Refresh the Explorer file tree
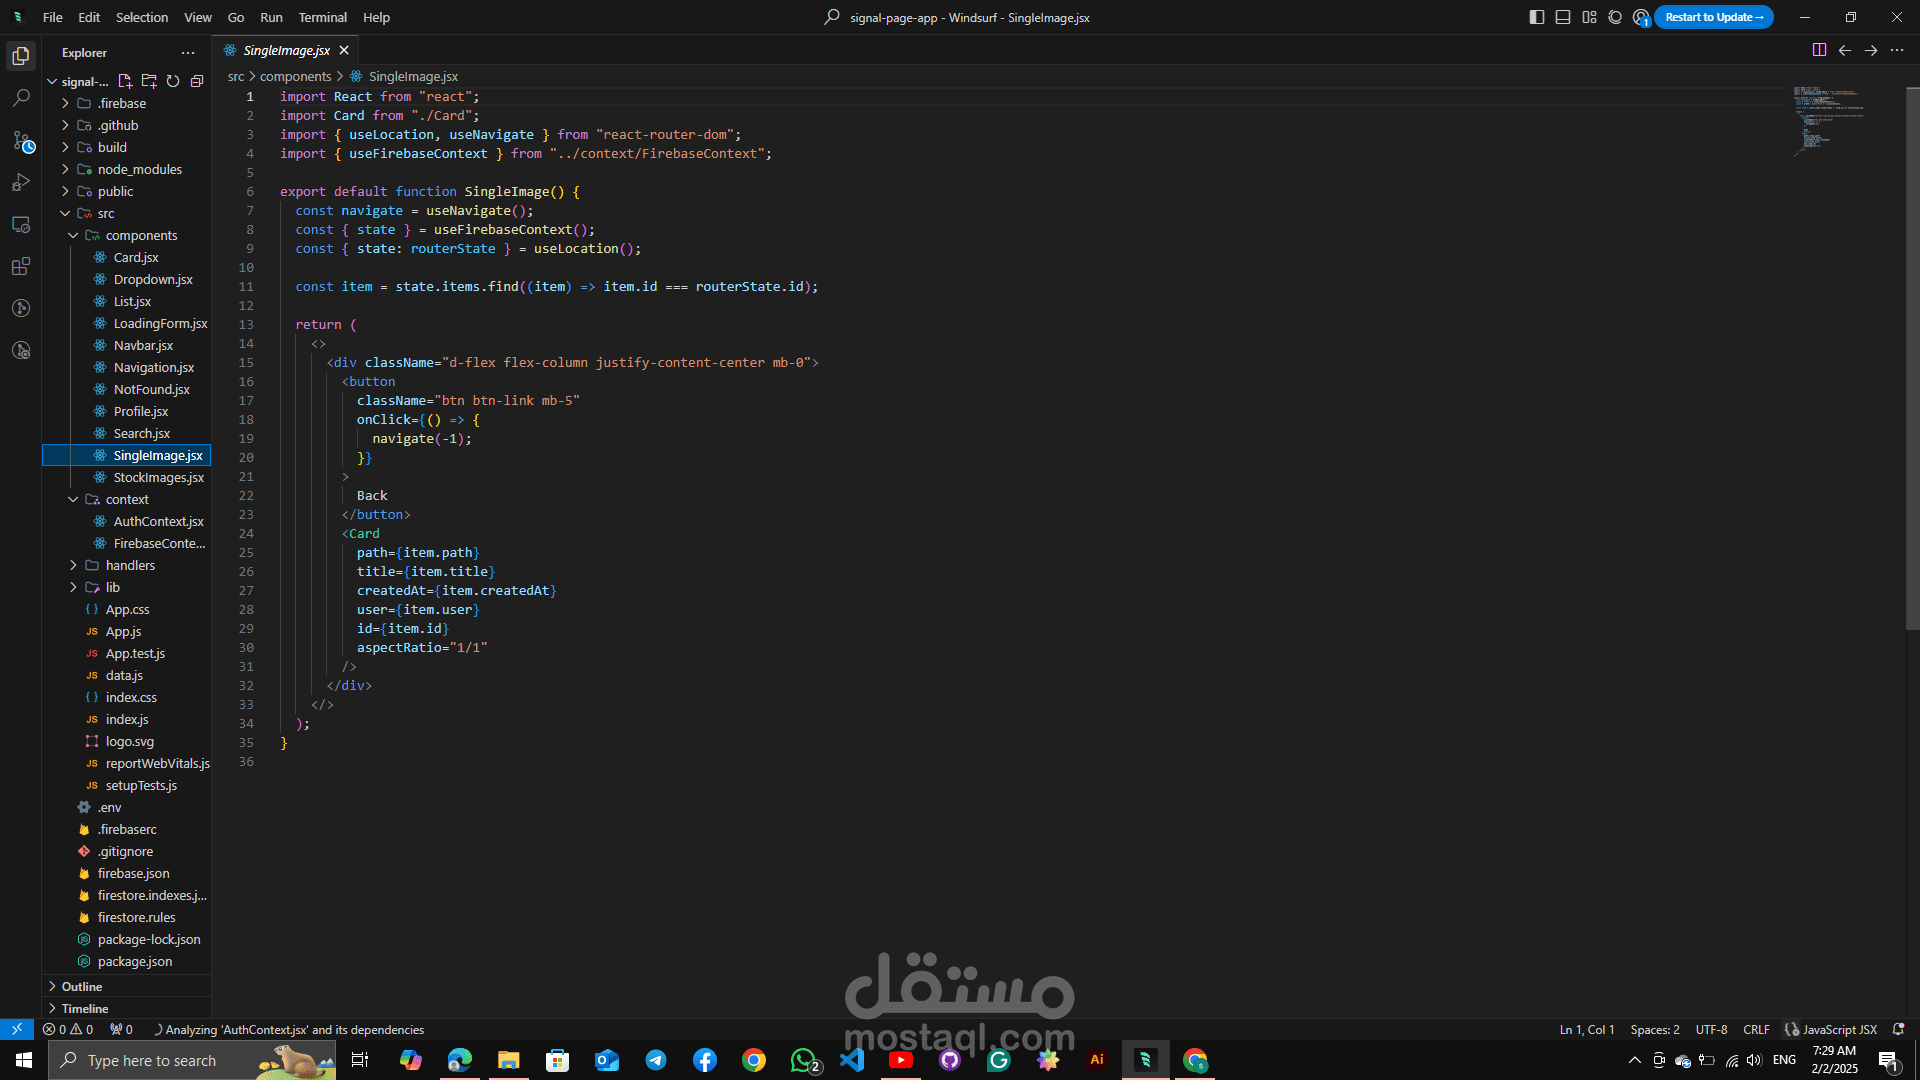Screen dimensions: 1920x1080 [x=173, y=81]
